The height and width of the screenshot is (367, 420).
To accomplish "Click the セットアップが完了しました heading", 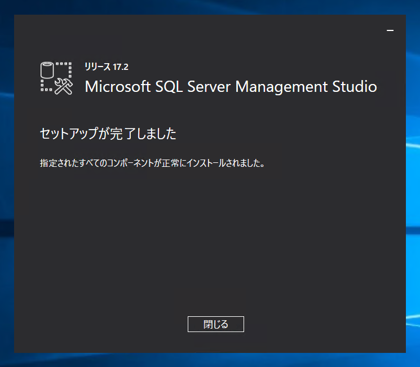I will coord(108,134).
